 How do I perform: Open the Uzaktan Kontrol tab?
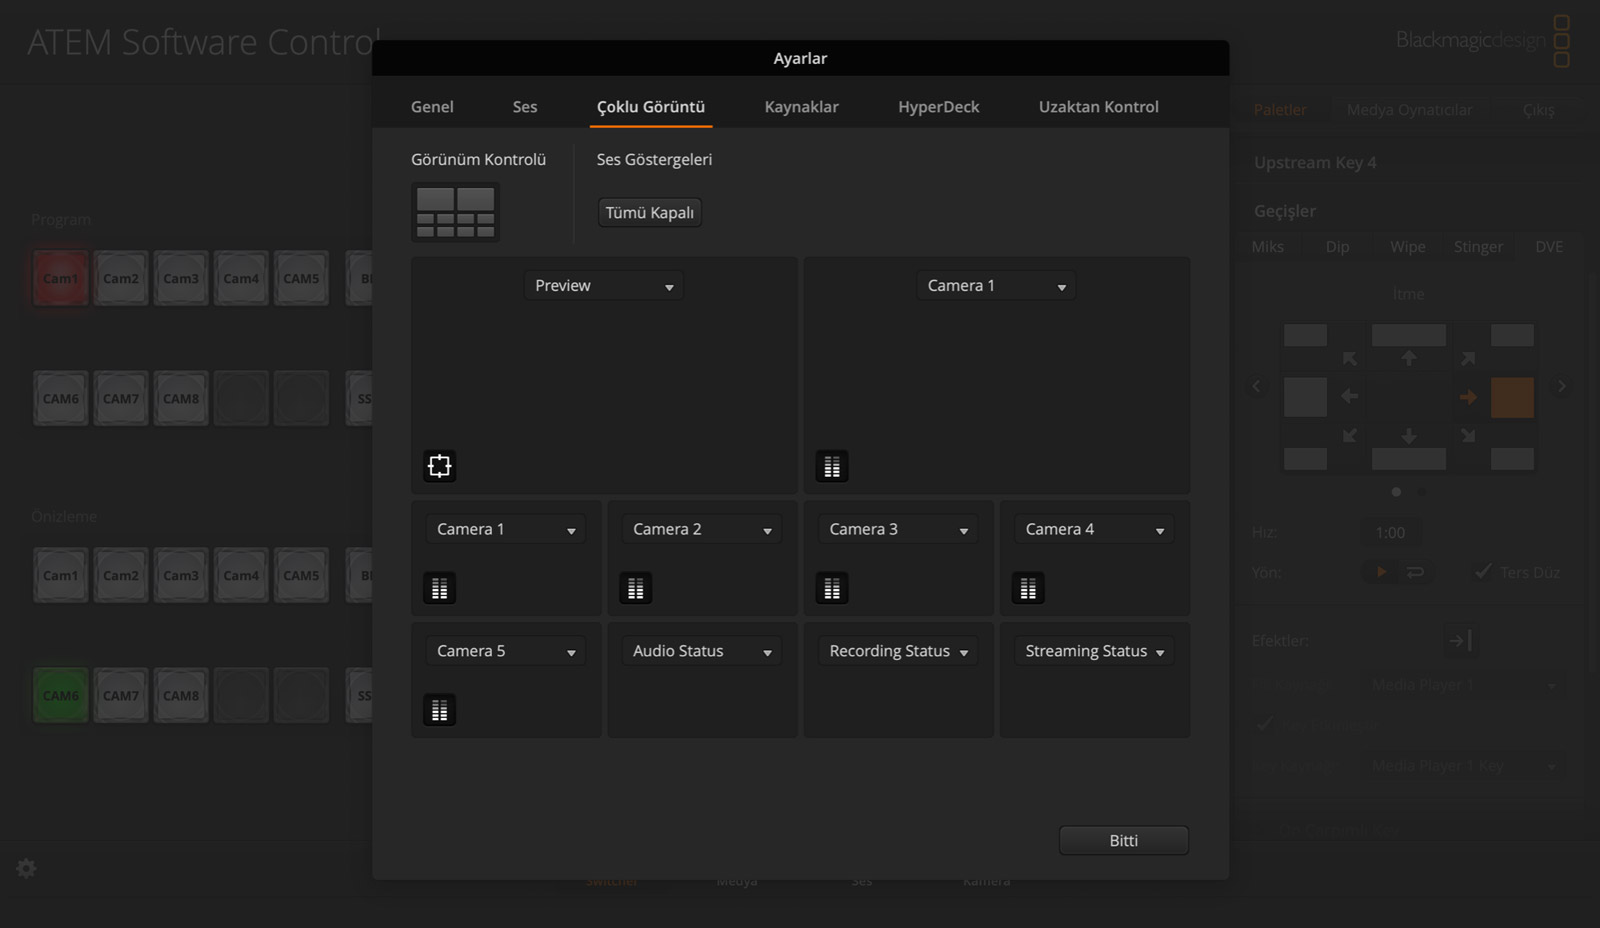coord(1098,107)
